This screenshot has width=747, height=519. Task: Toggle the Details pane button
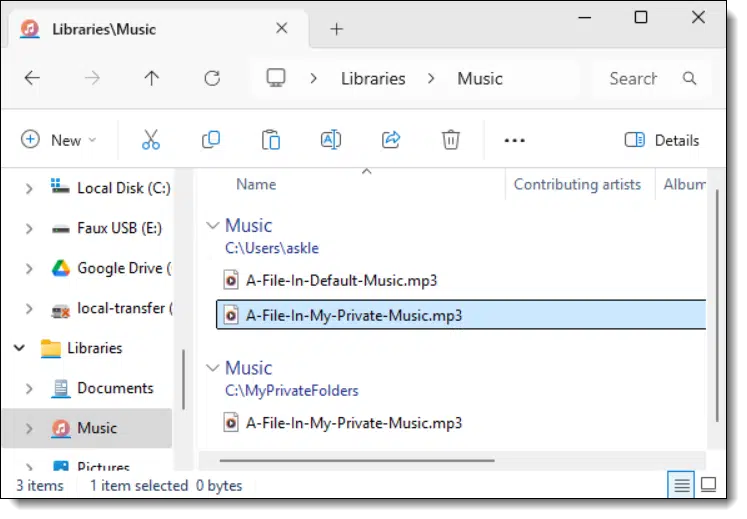point(662,140)
